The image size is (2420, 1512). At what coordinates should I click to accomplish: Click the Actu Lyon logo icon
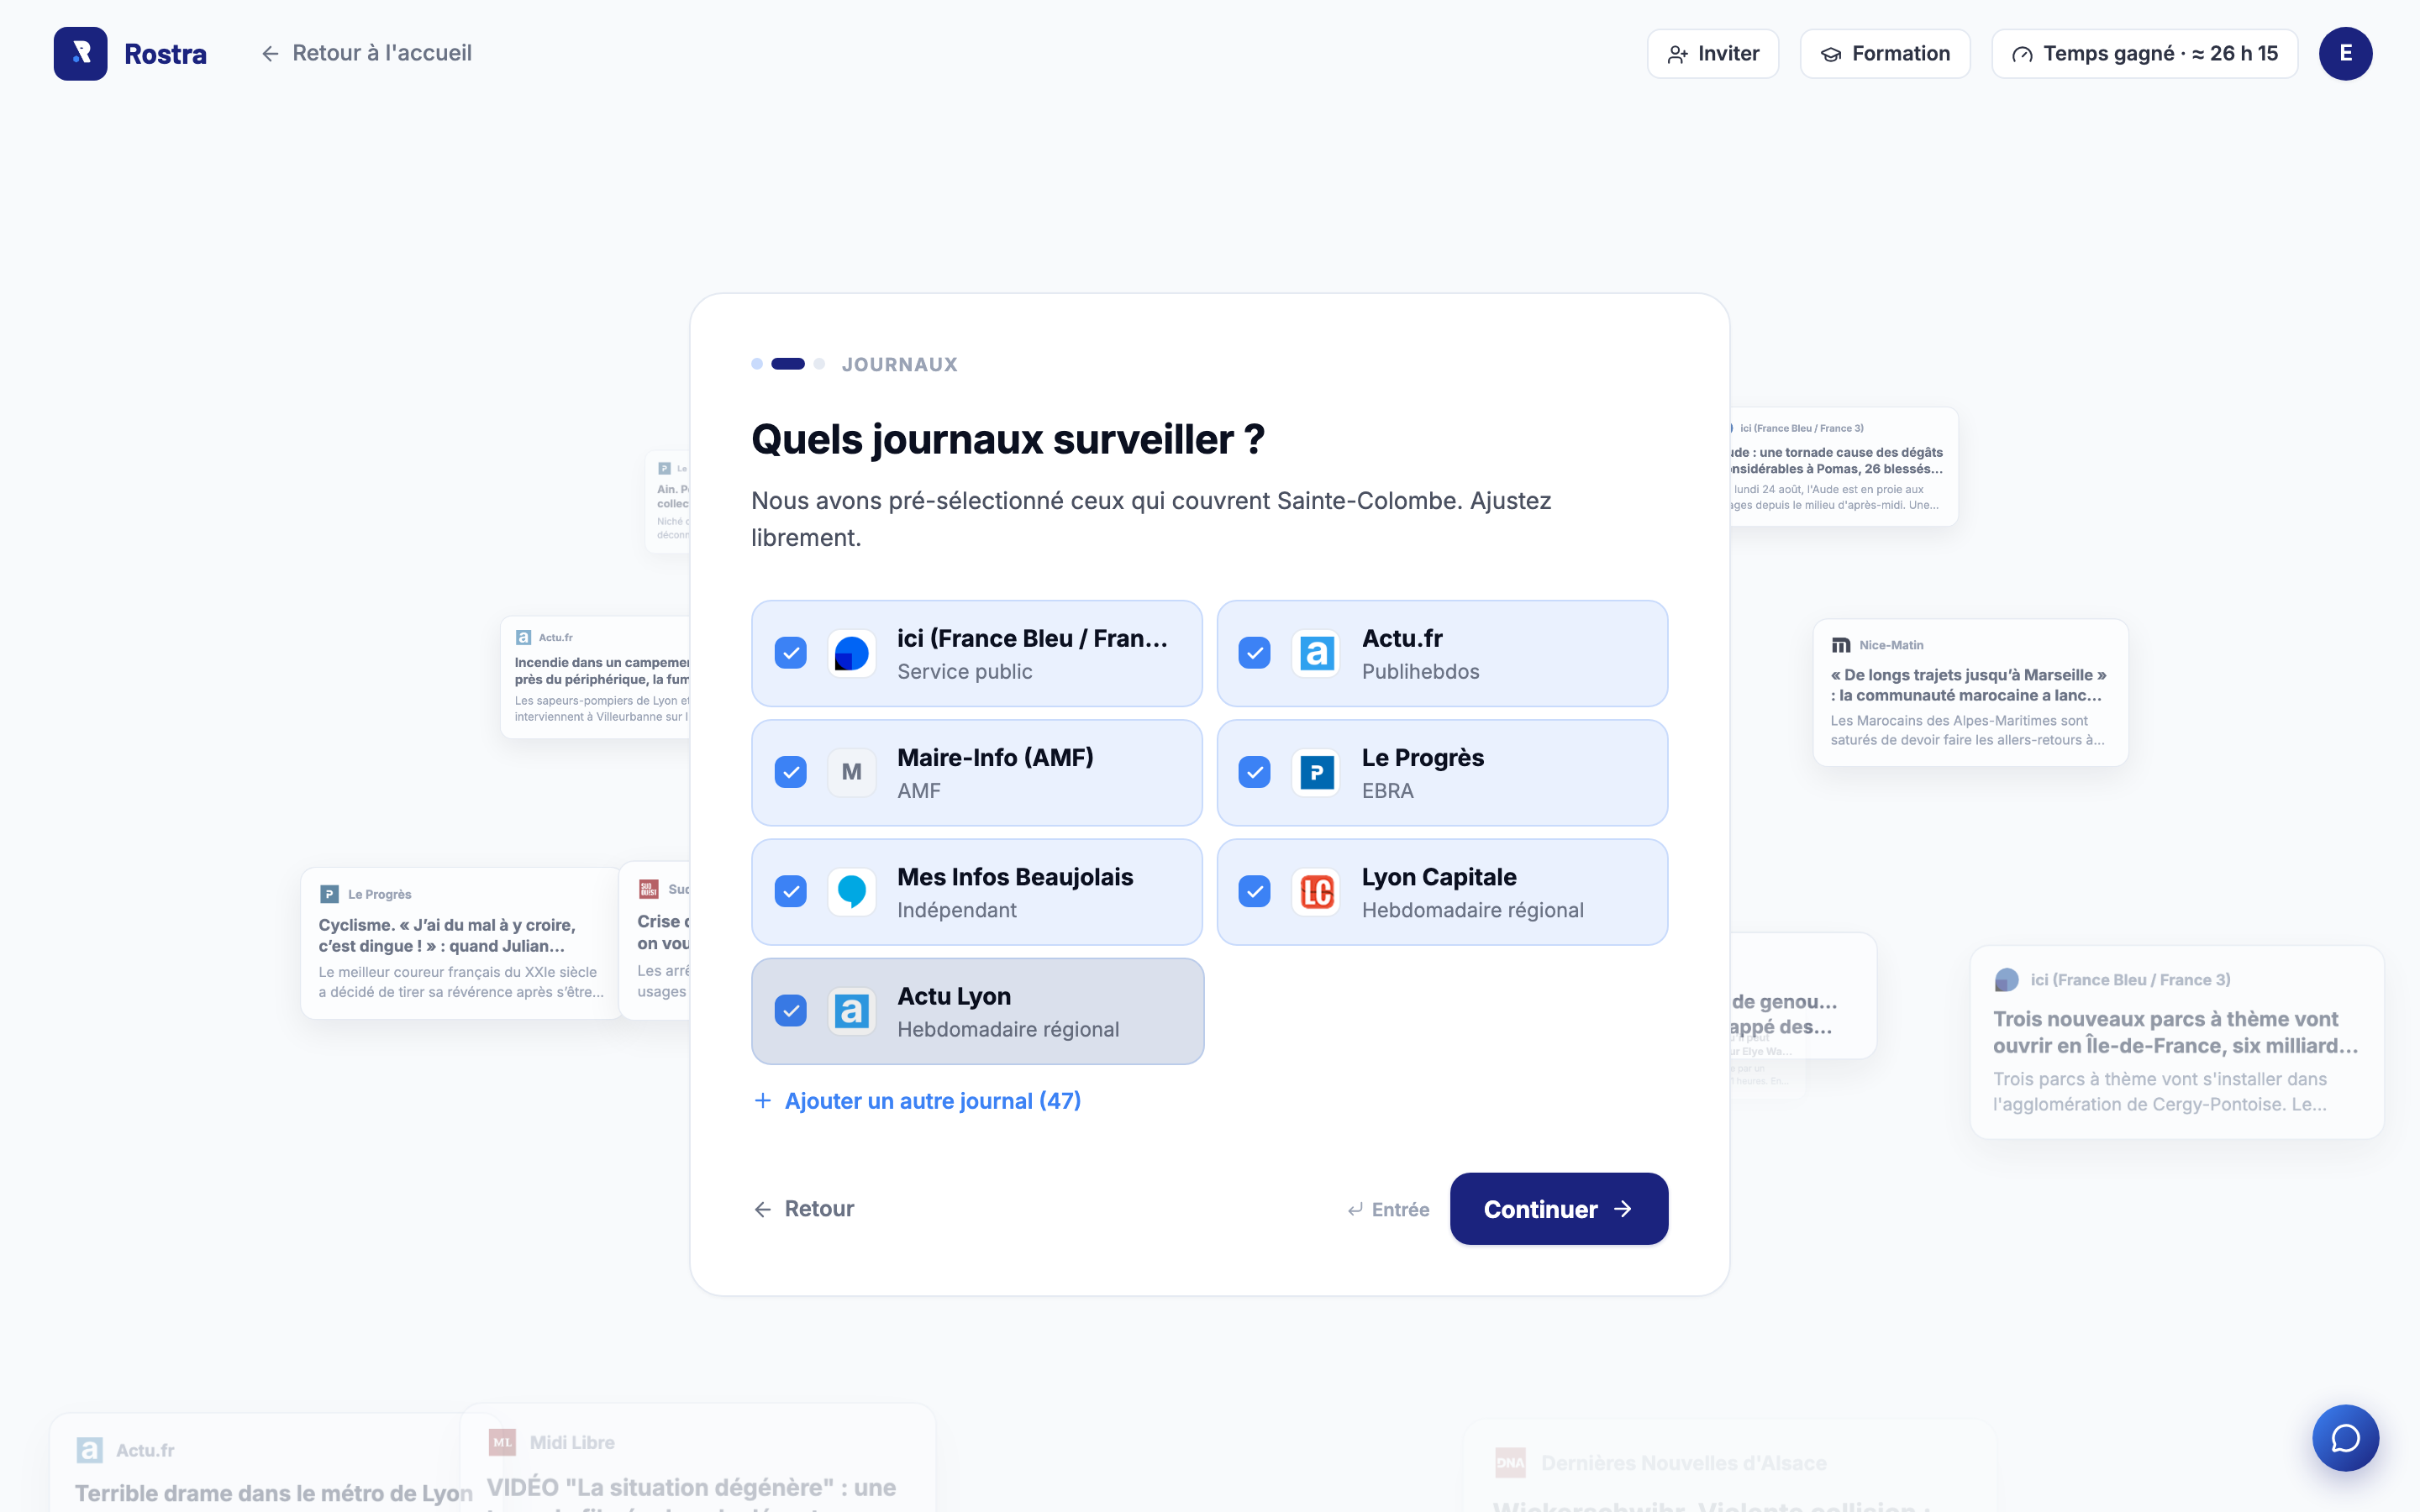tap(852, 1011)
